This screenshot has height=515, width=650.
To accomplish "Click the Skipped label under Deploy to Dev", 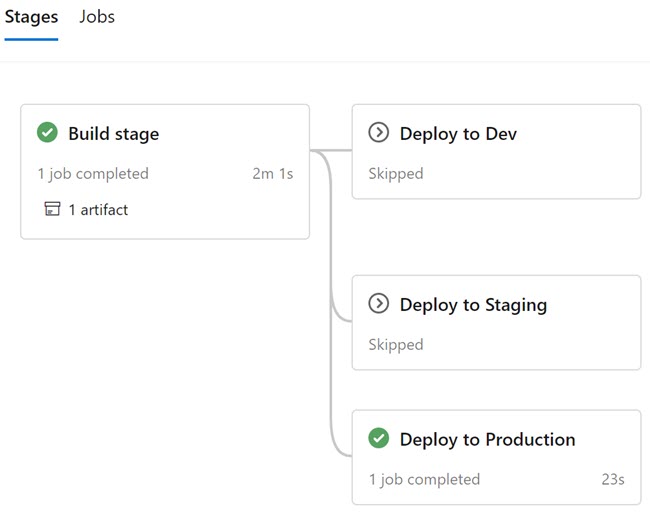I will [396, 174].
